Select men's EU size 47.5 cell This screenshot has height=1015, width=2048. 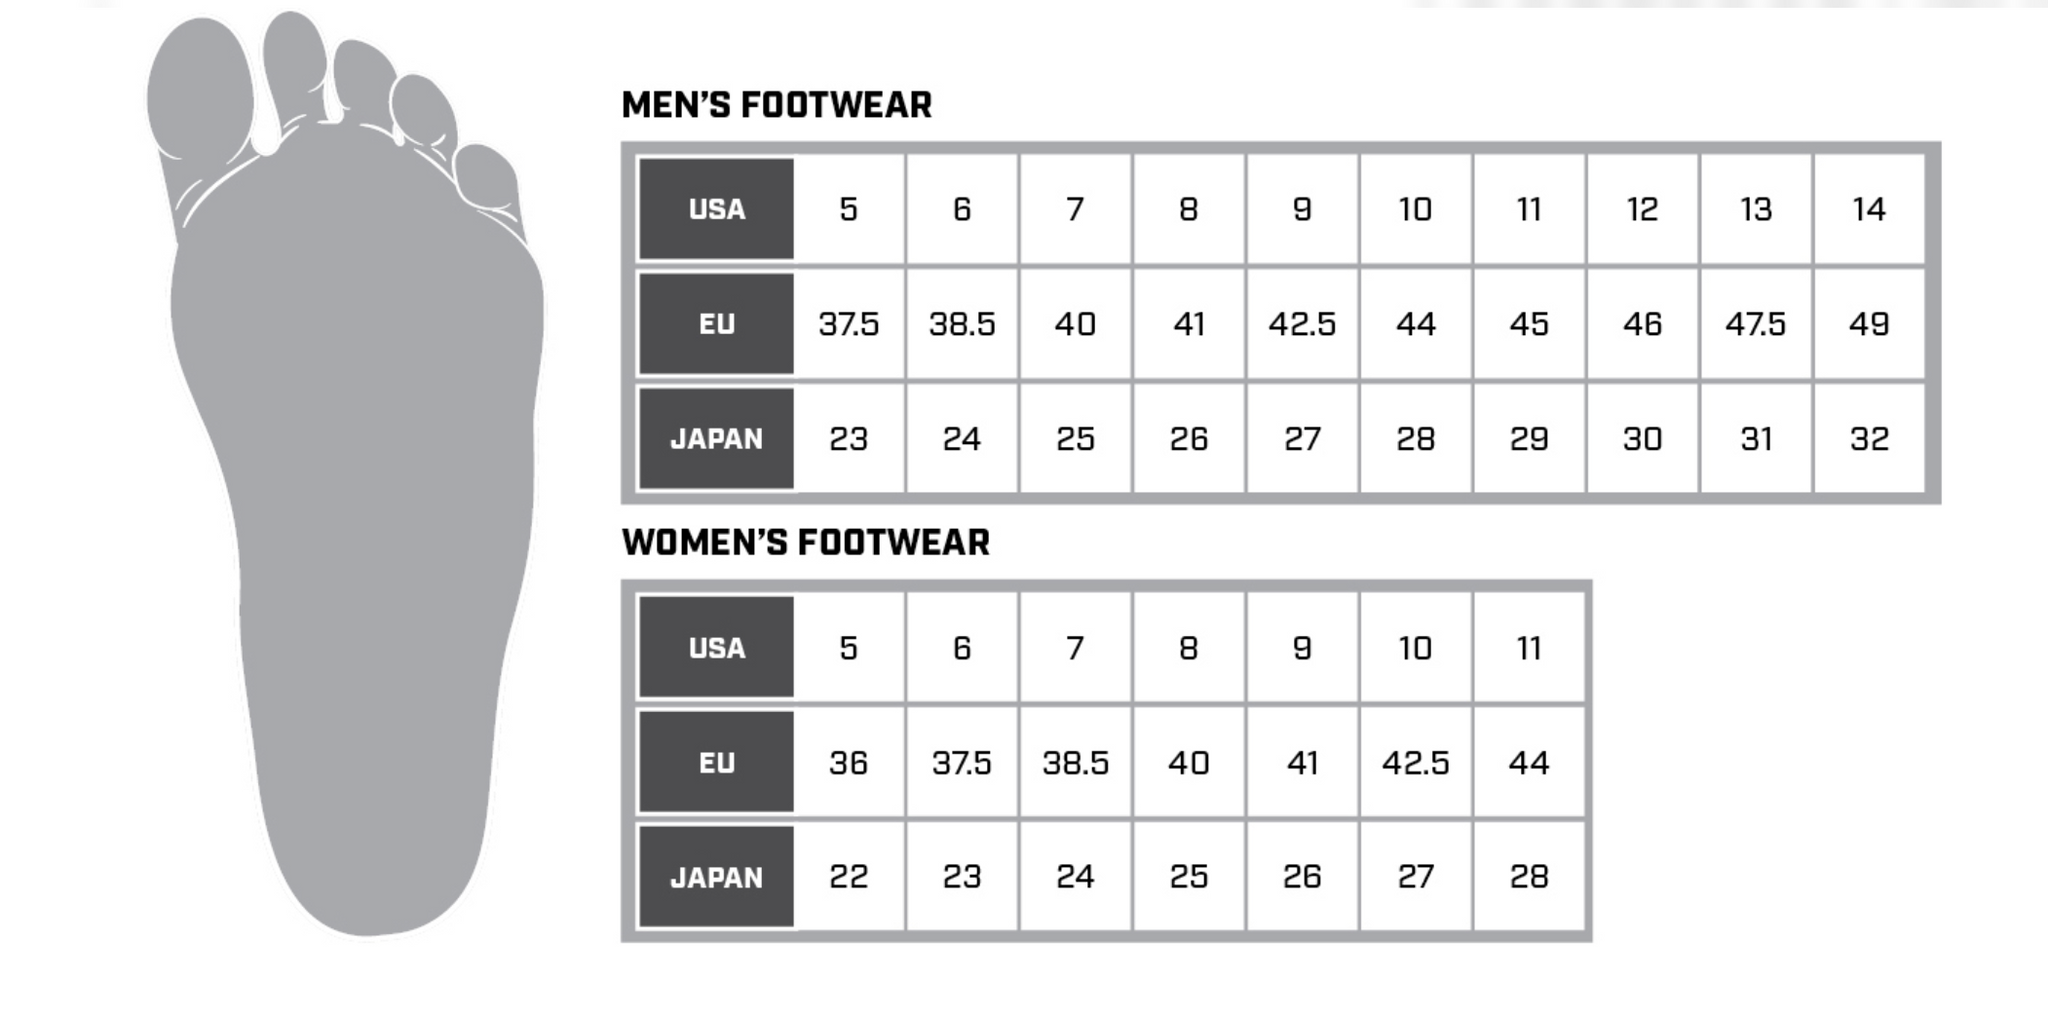click(x=1756, y=324)
